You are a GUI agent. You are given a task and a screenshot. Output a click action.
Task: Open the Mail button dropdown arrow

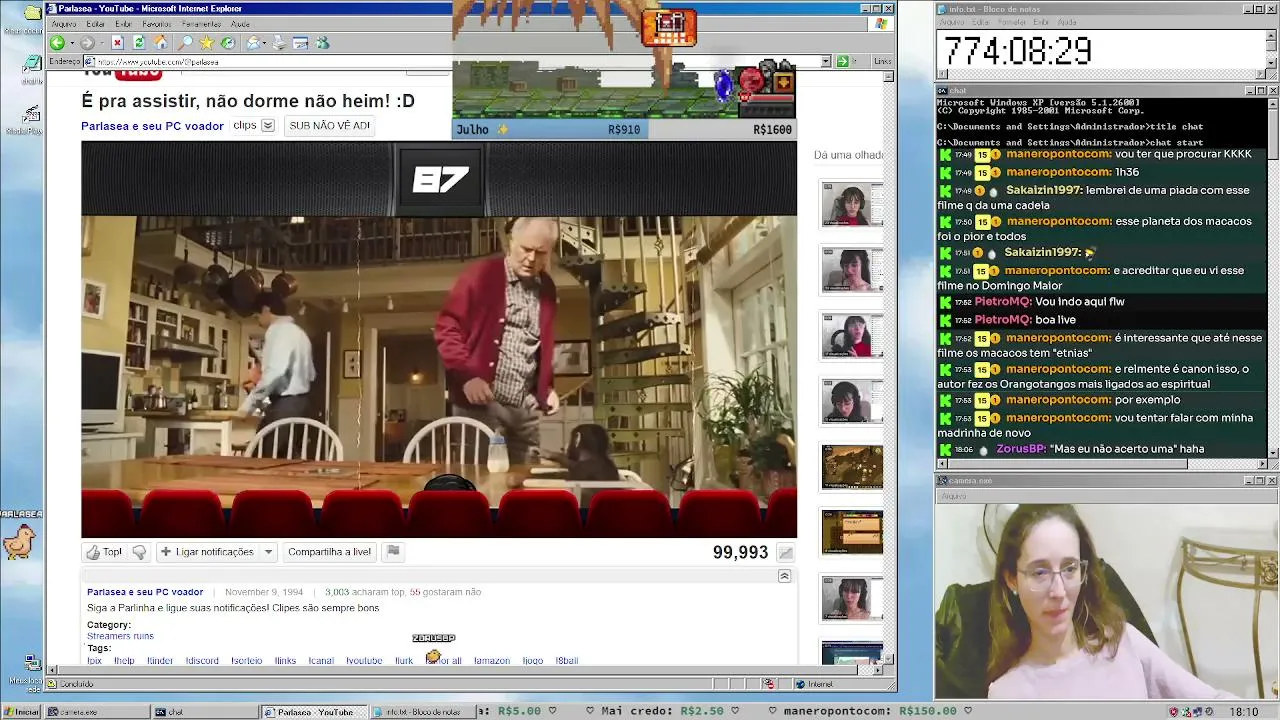pyautogui.click(x=264, y=43)
